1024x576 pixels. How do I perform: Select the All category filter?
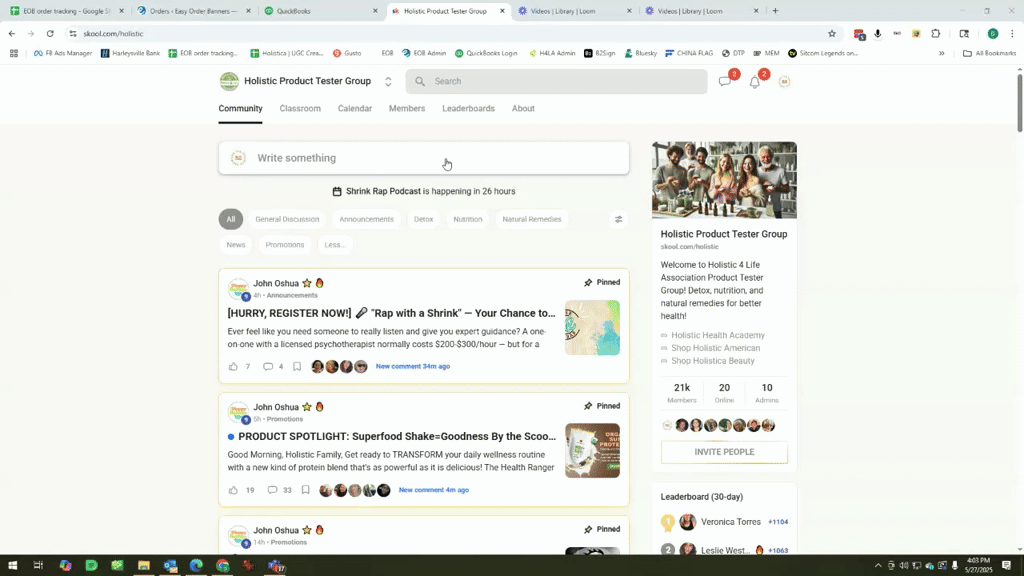point(231,219)
